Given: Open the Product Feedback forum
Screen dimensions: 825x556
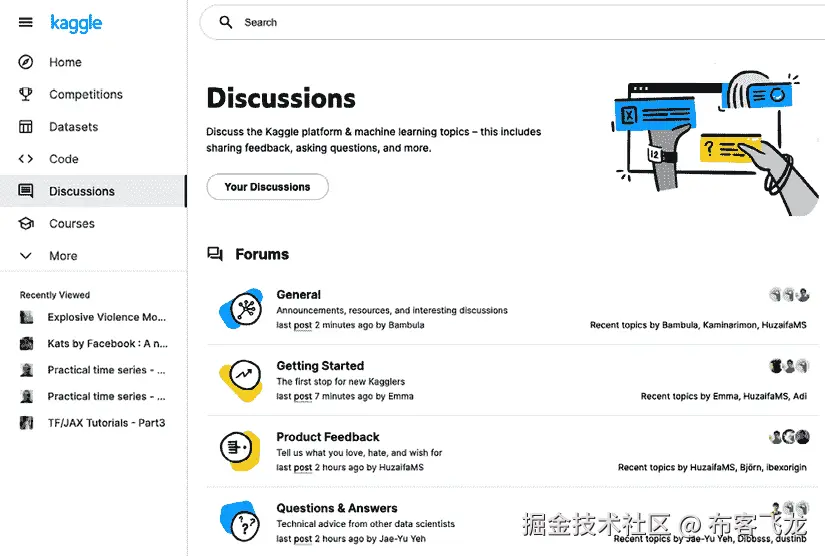Looking at the screenshot, I should [328, 437].
